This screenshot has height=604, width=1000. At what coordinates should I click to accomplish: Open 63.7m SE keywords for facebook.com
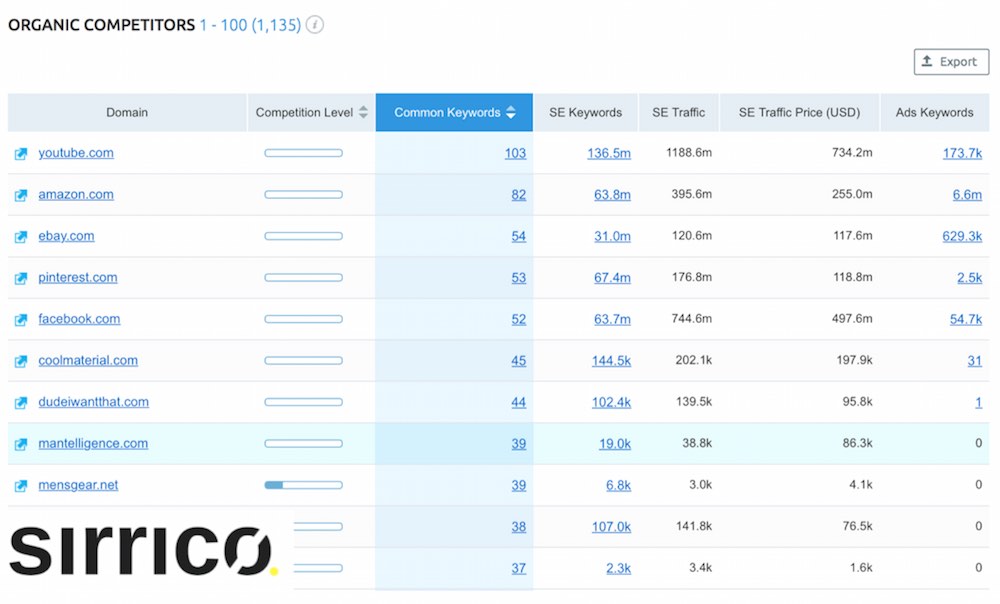tap(612, 319)
